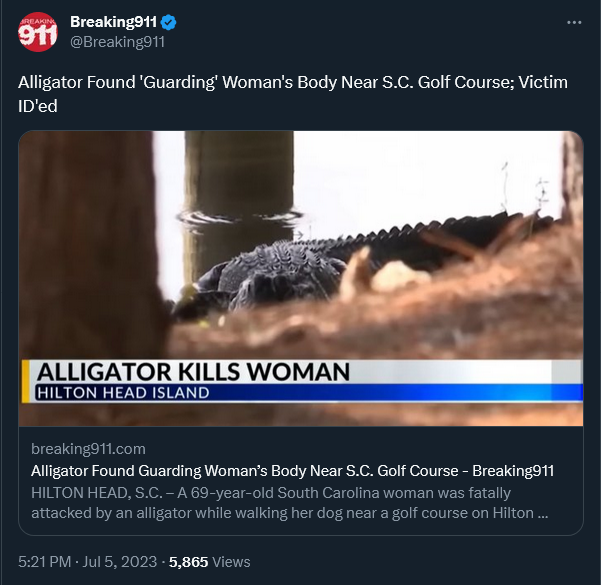Click the ALLIGATOR KILLS WOMAN banner caption
The width and height of the screenshot is (601, 585).
click(x=193, y=372)
